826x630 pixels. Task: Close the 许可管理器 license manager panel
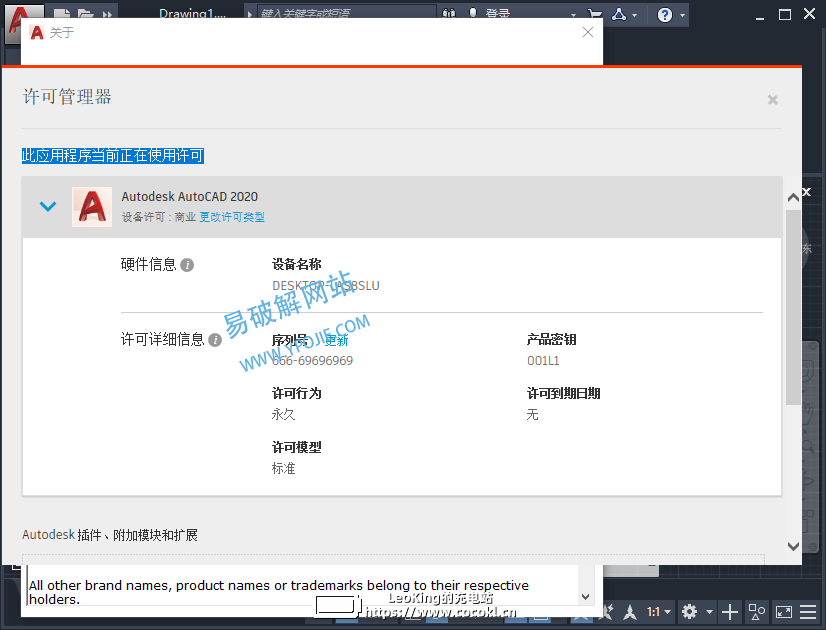tap(772, 100)
